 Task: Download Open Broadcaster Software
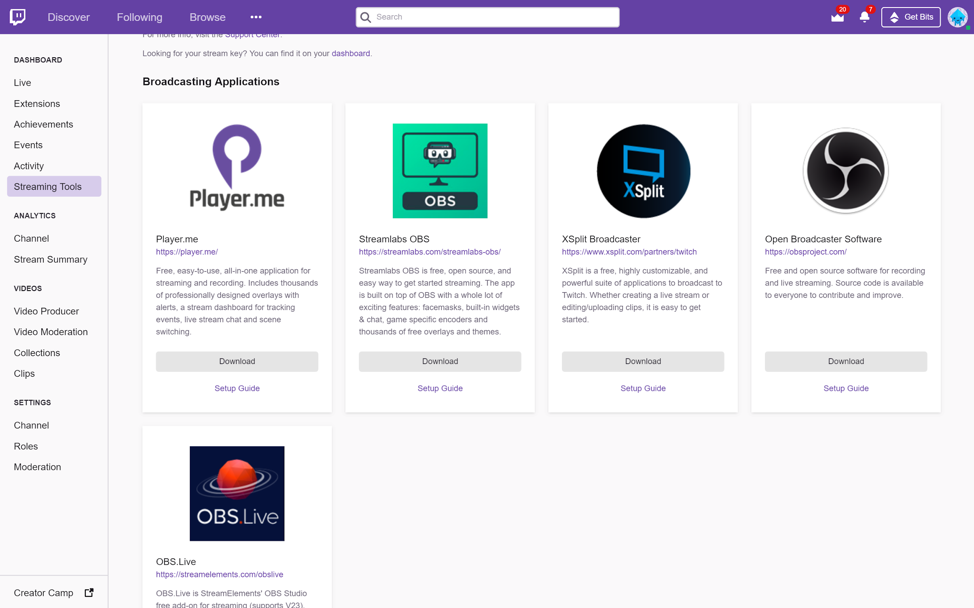[845, 361]
